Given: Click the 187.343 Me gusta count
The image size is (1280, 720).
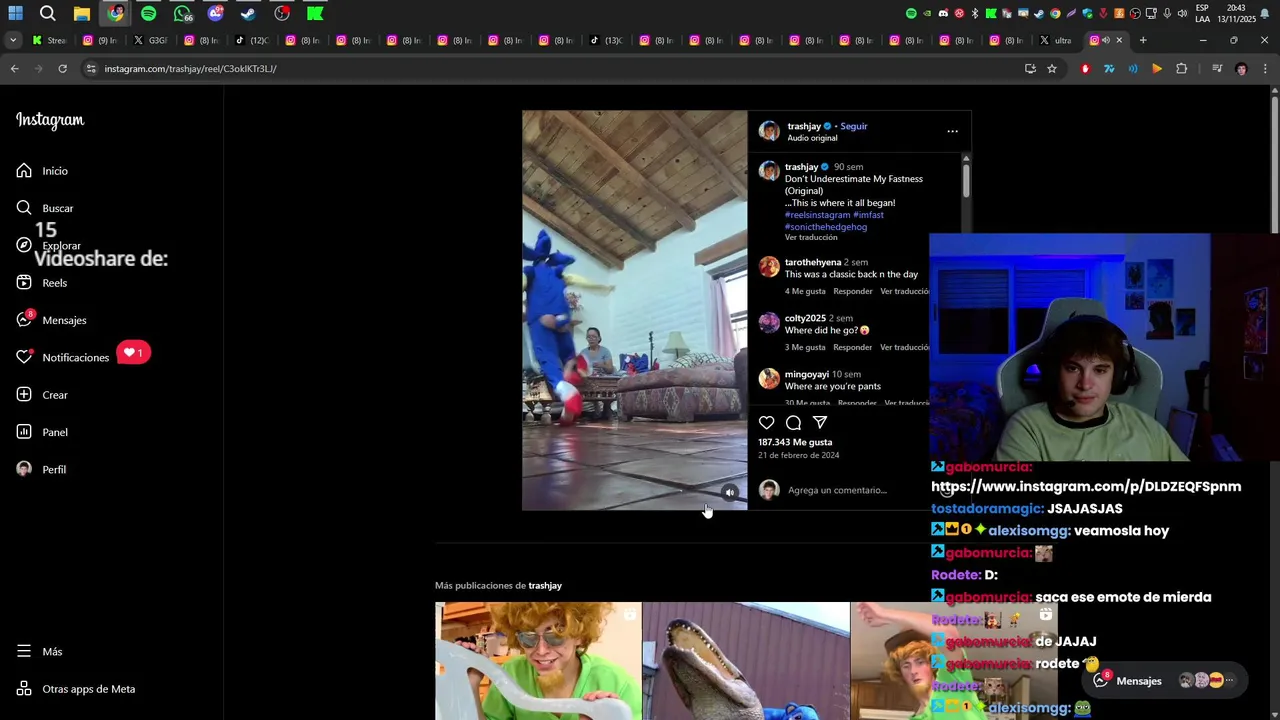Looking at the screenshot, I should coord(795,442).
